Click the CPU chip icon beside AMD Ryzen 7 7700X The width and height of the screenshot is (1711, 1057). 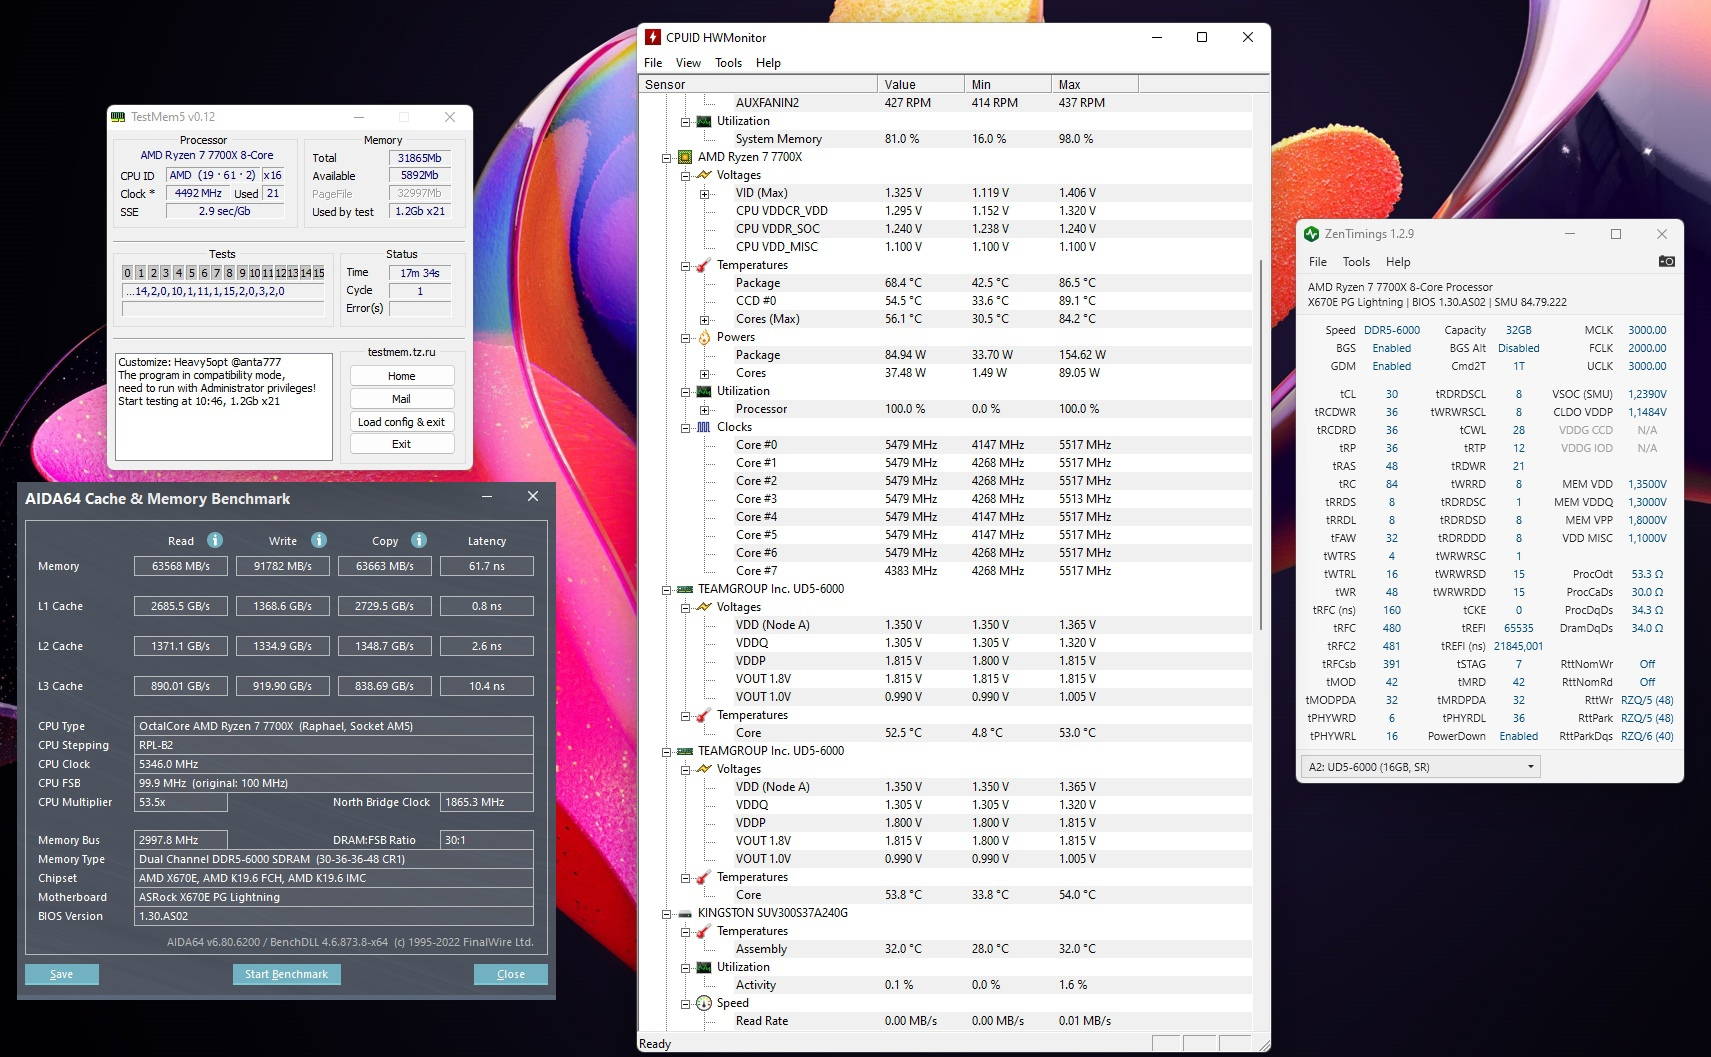tap(685, 157)
